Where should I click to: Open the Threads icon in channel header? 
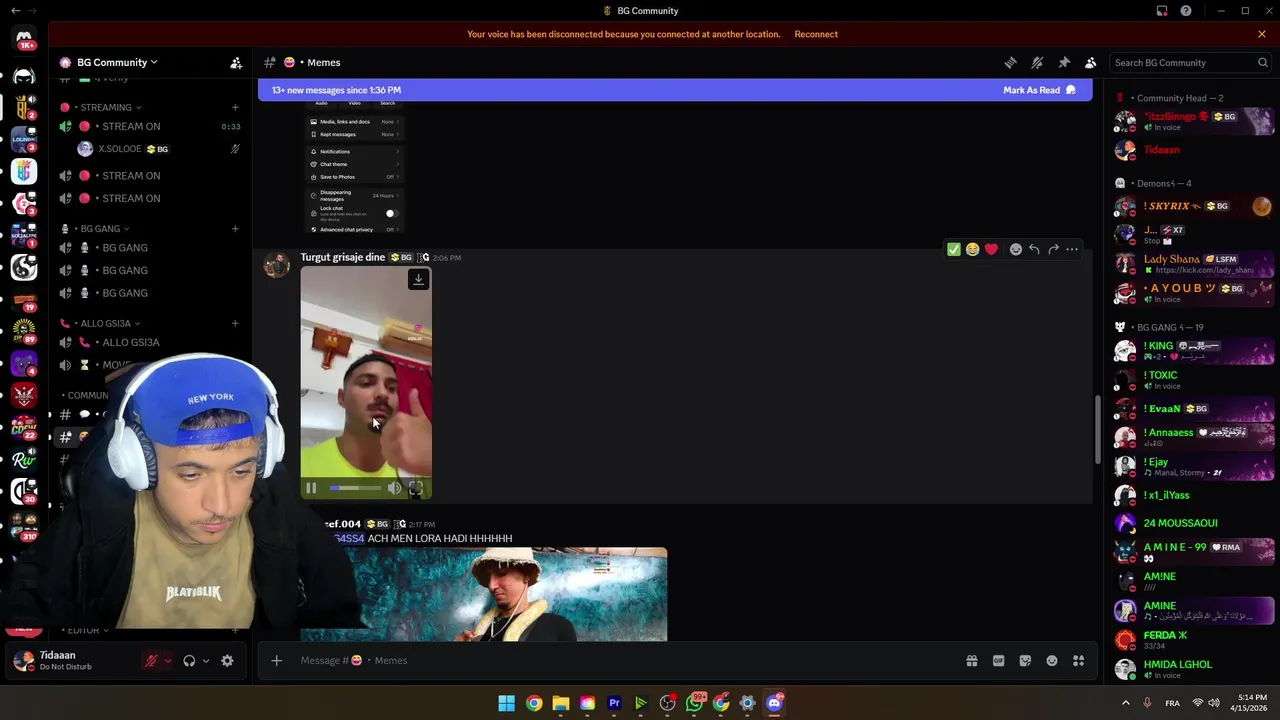(1010, 62)
